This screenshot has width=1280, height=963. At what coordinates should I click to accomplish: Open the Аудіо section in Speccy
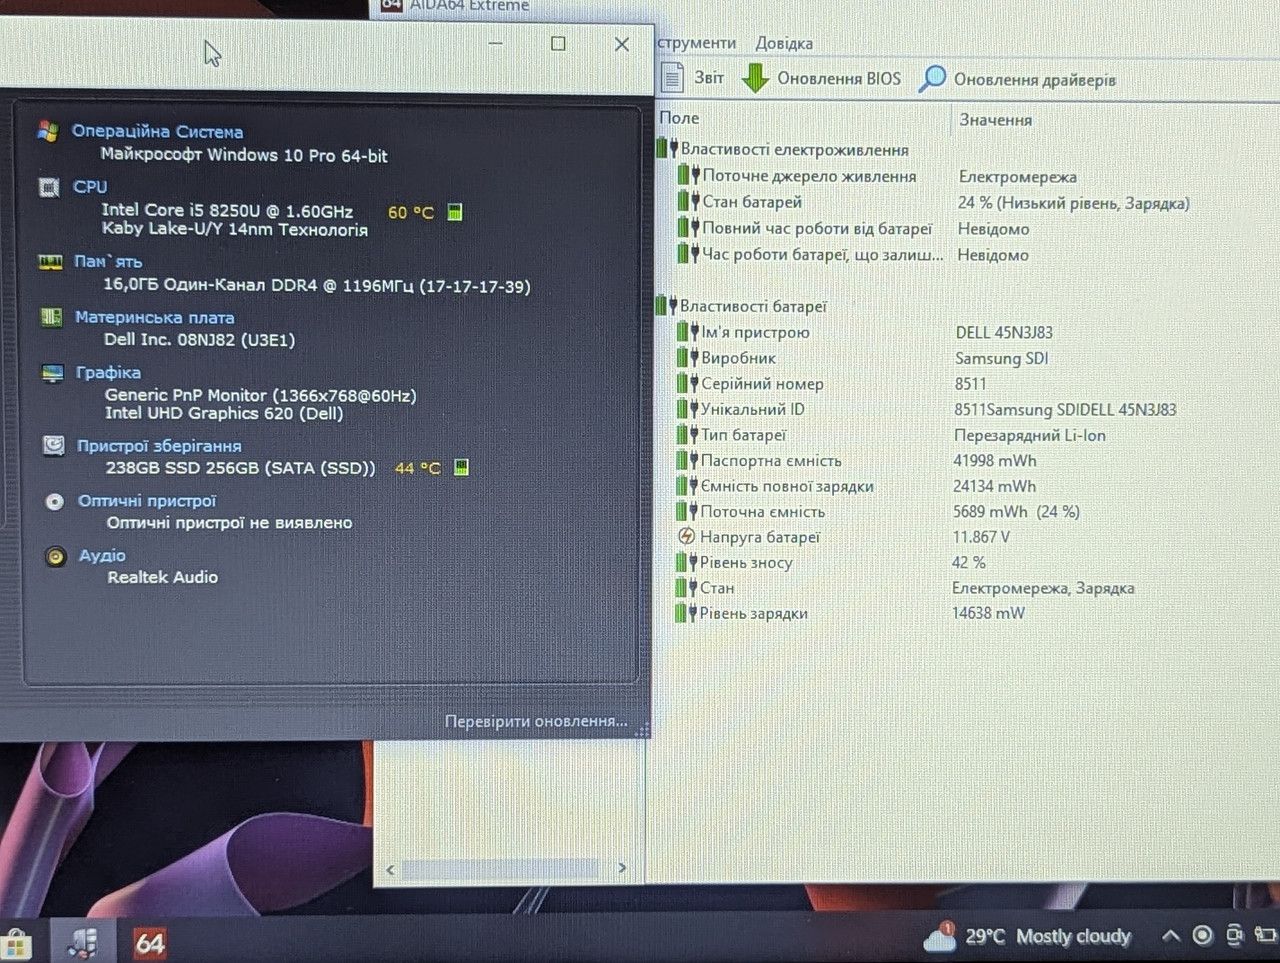pos(102,555)
